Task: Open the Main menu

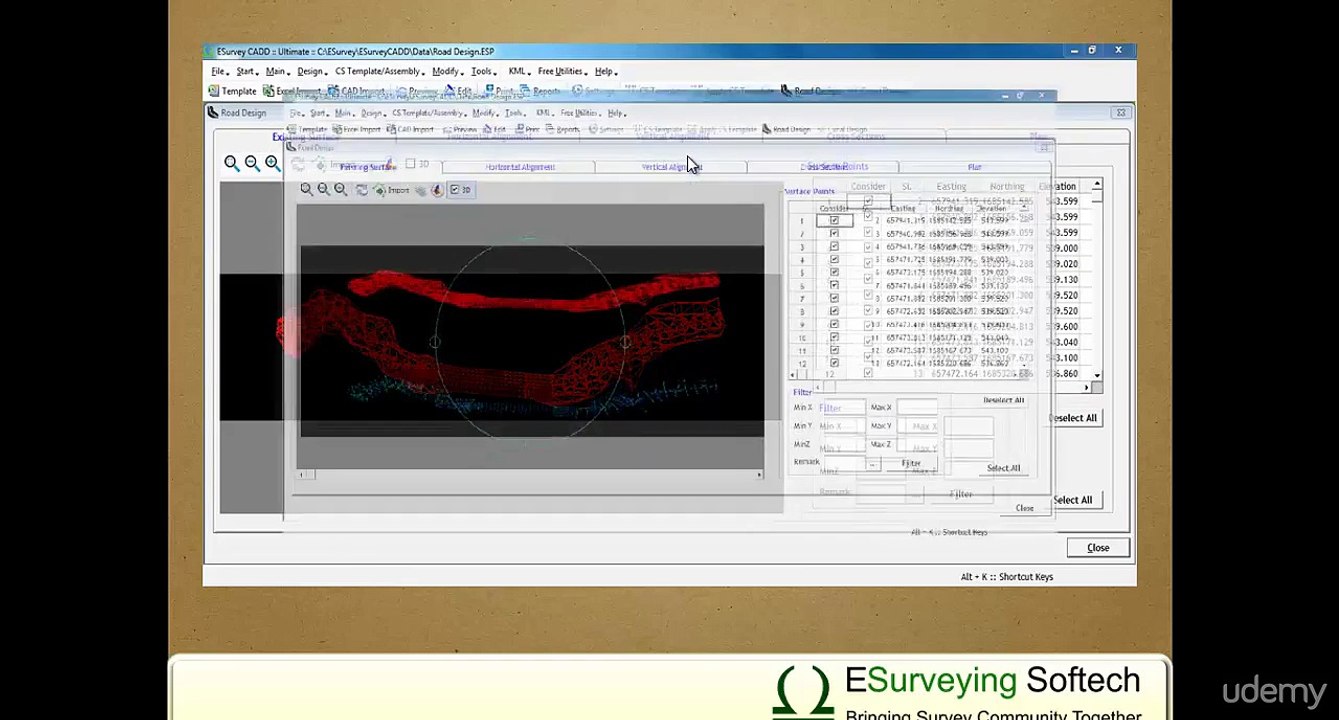Action: (276, 72)
